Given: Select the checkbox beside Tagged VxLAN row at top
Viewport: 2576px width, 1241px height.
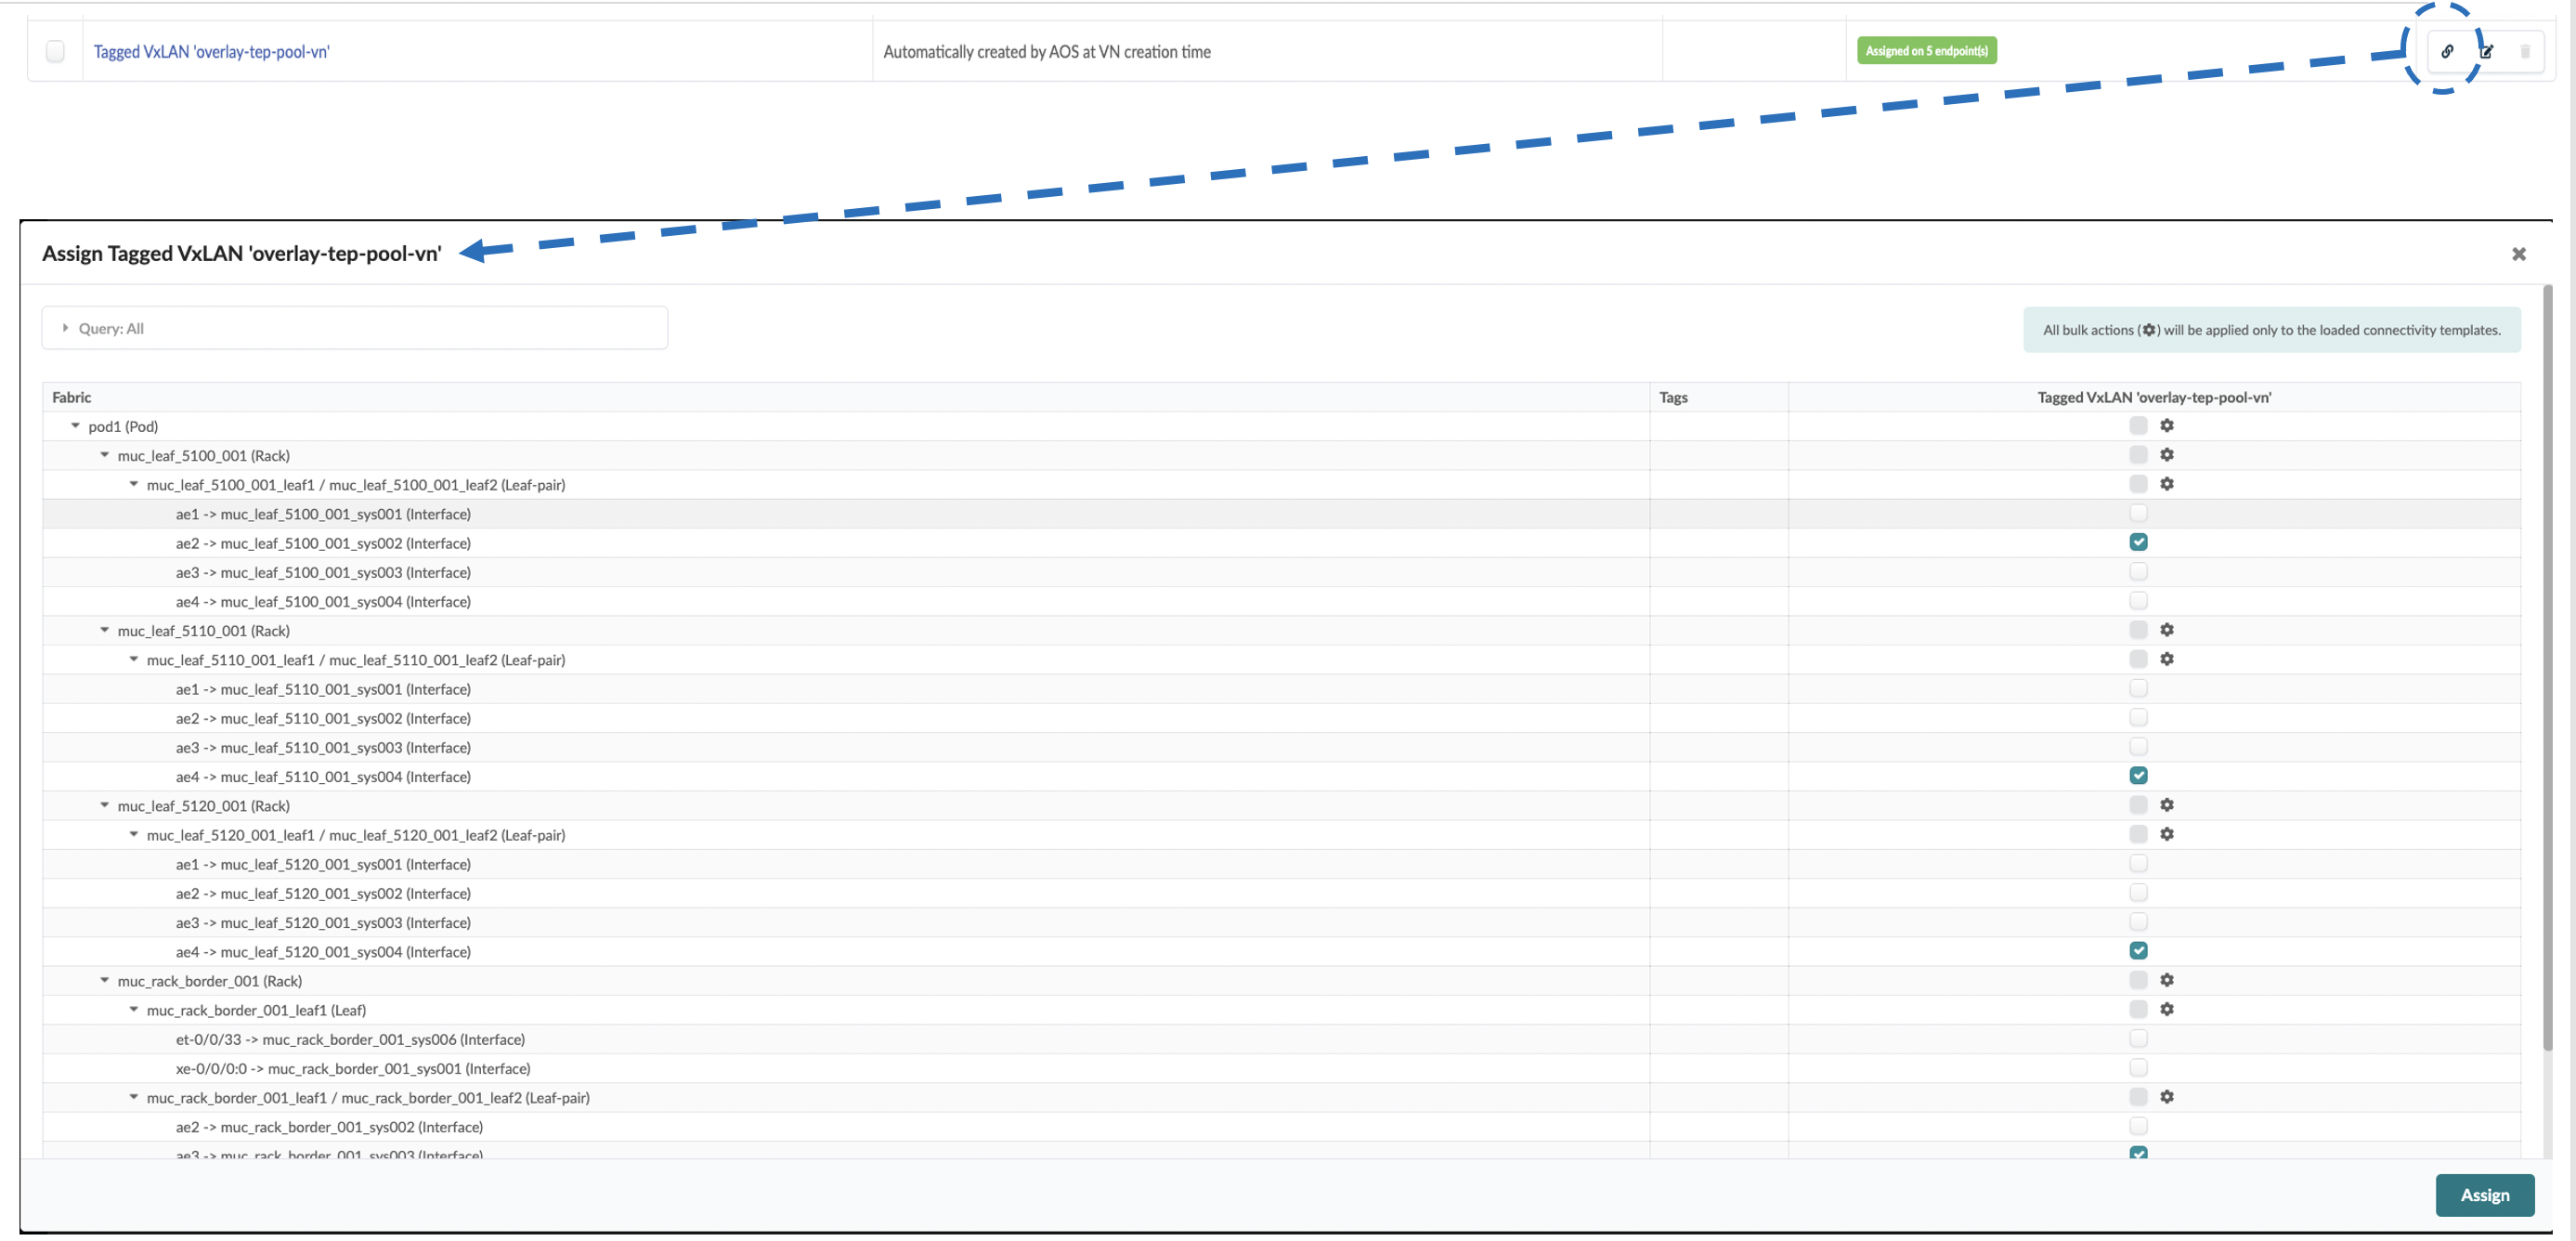Looking at the screenshot, I should point(55,51).
